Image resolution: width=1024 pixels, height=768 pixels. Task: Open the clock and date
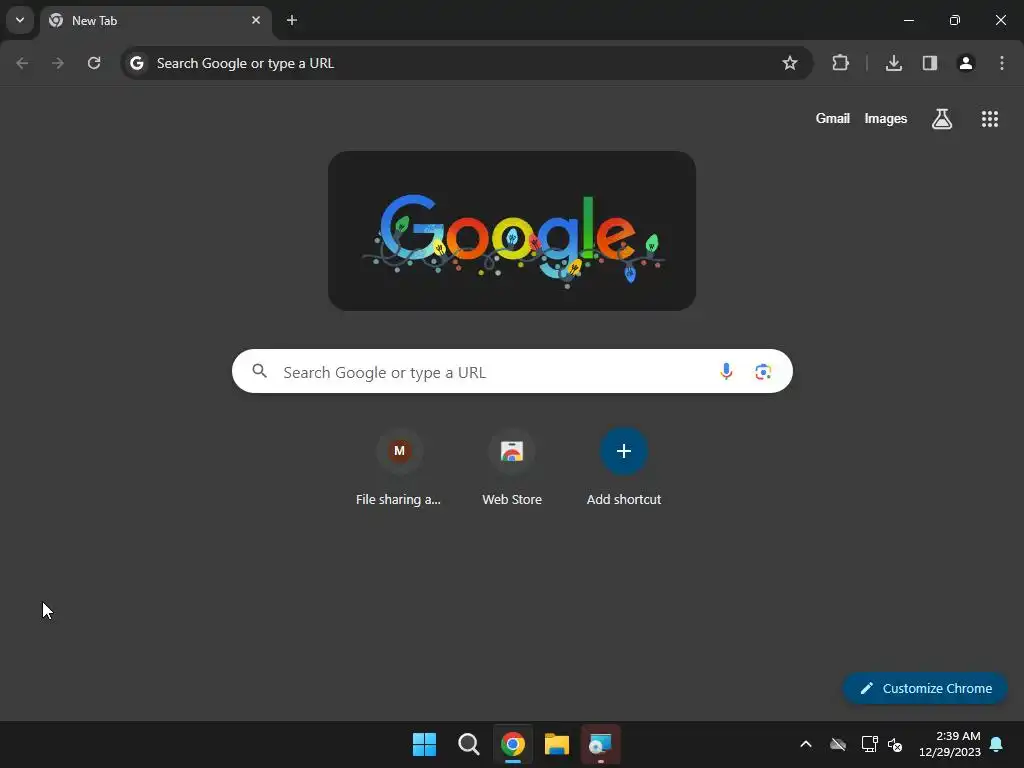pos(950,744)
